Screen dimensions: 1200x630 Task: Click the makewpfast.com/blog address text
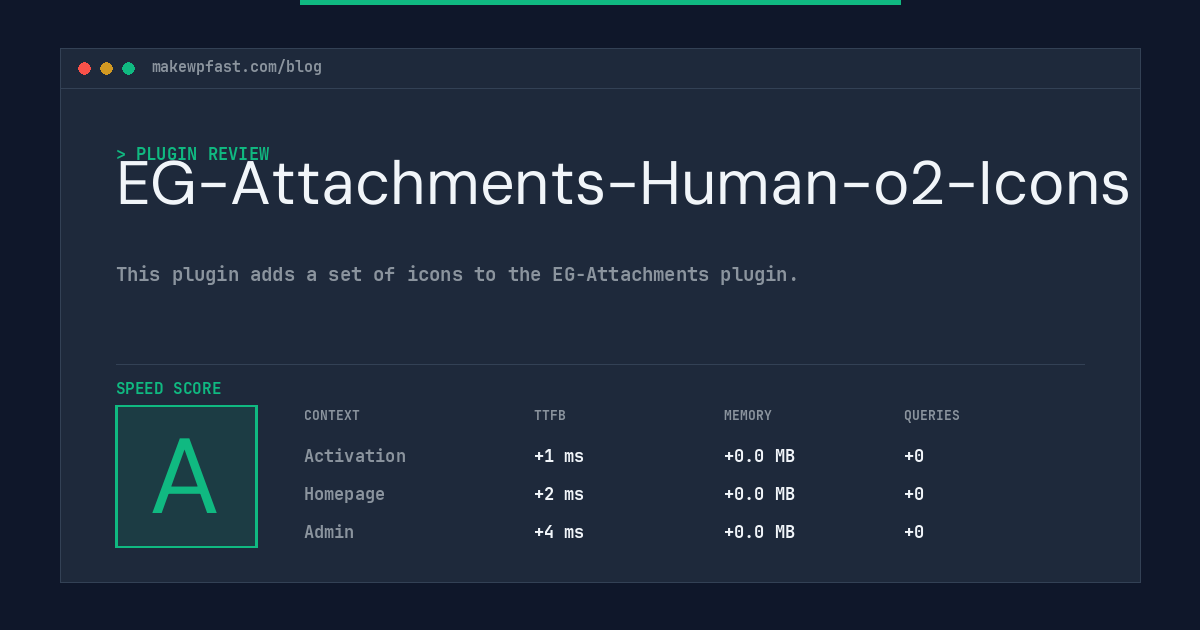point(237,67)
